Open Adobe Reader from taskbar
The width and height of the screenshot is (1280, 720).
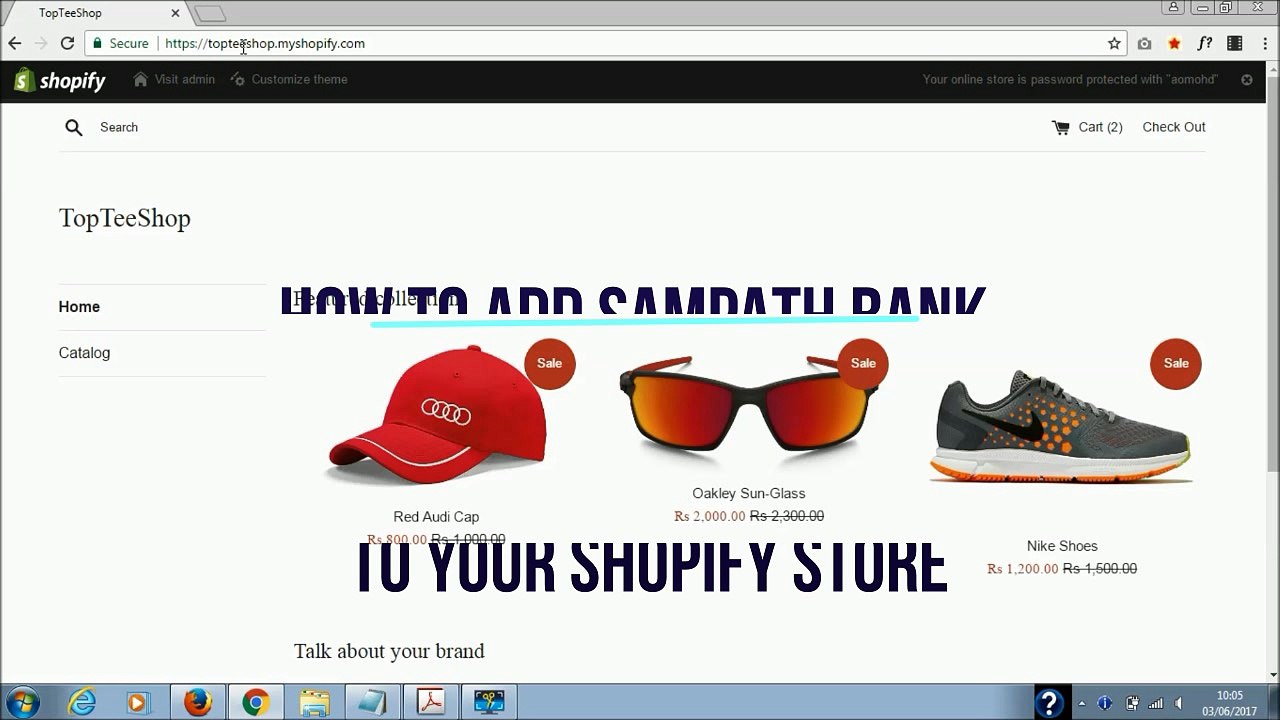[431, 702]
